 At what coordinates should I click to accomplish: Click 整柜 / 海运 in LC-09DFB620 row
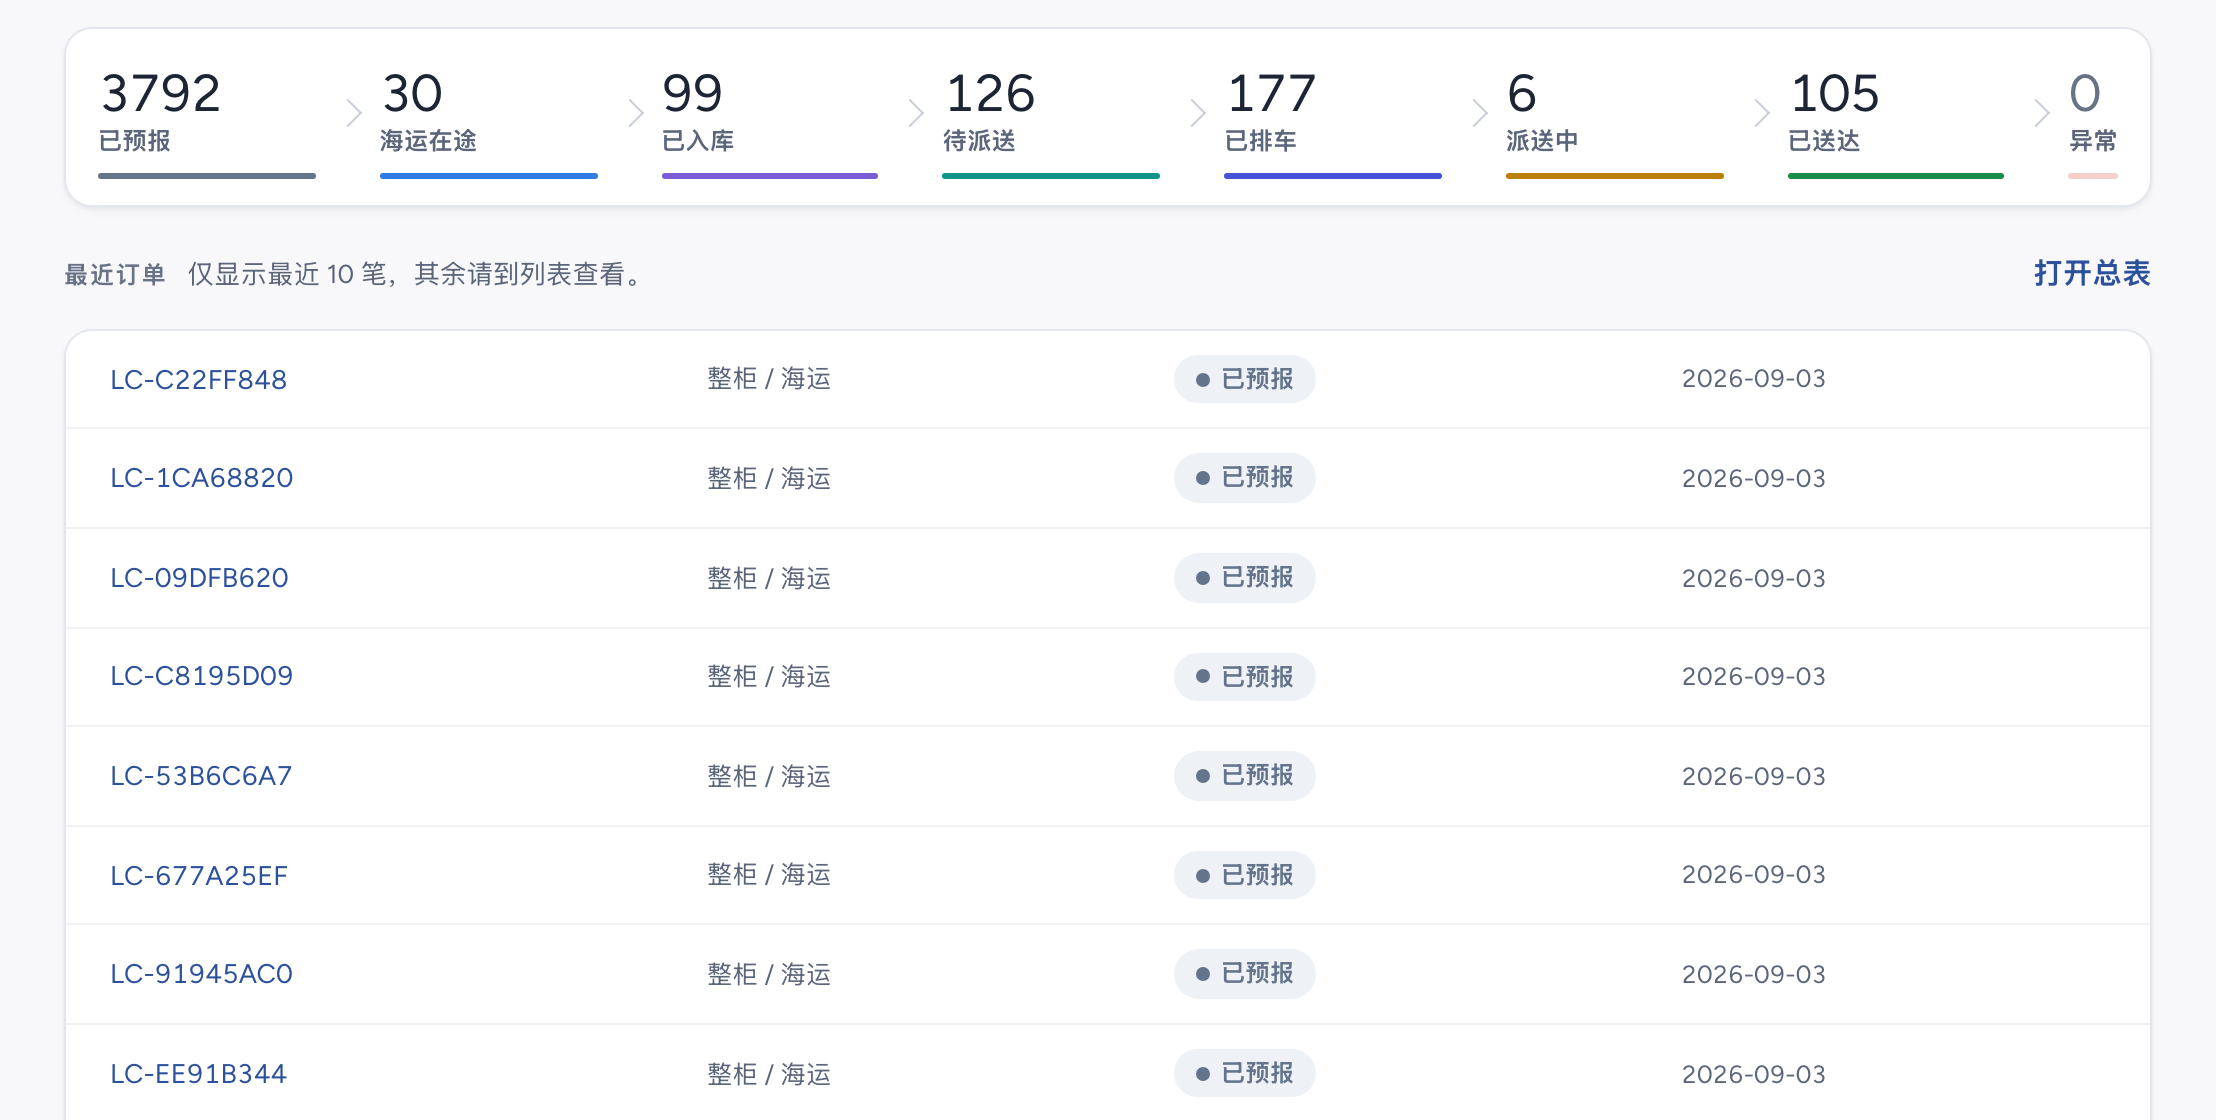tap(769, 578)
